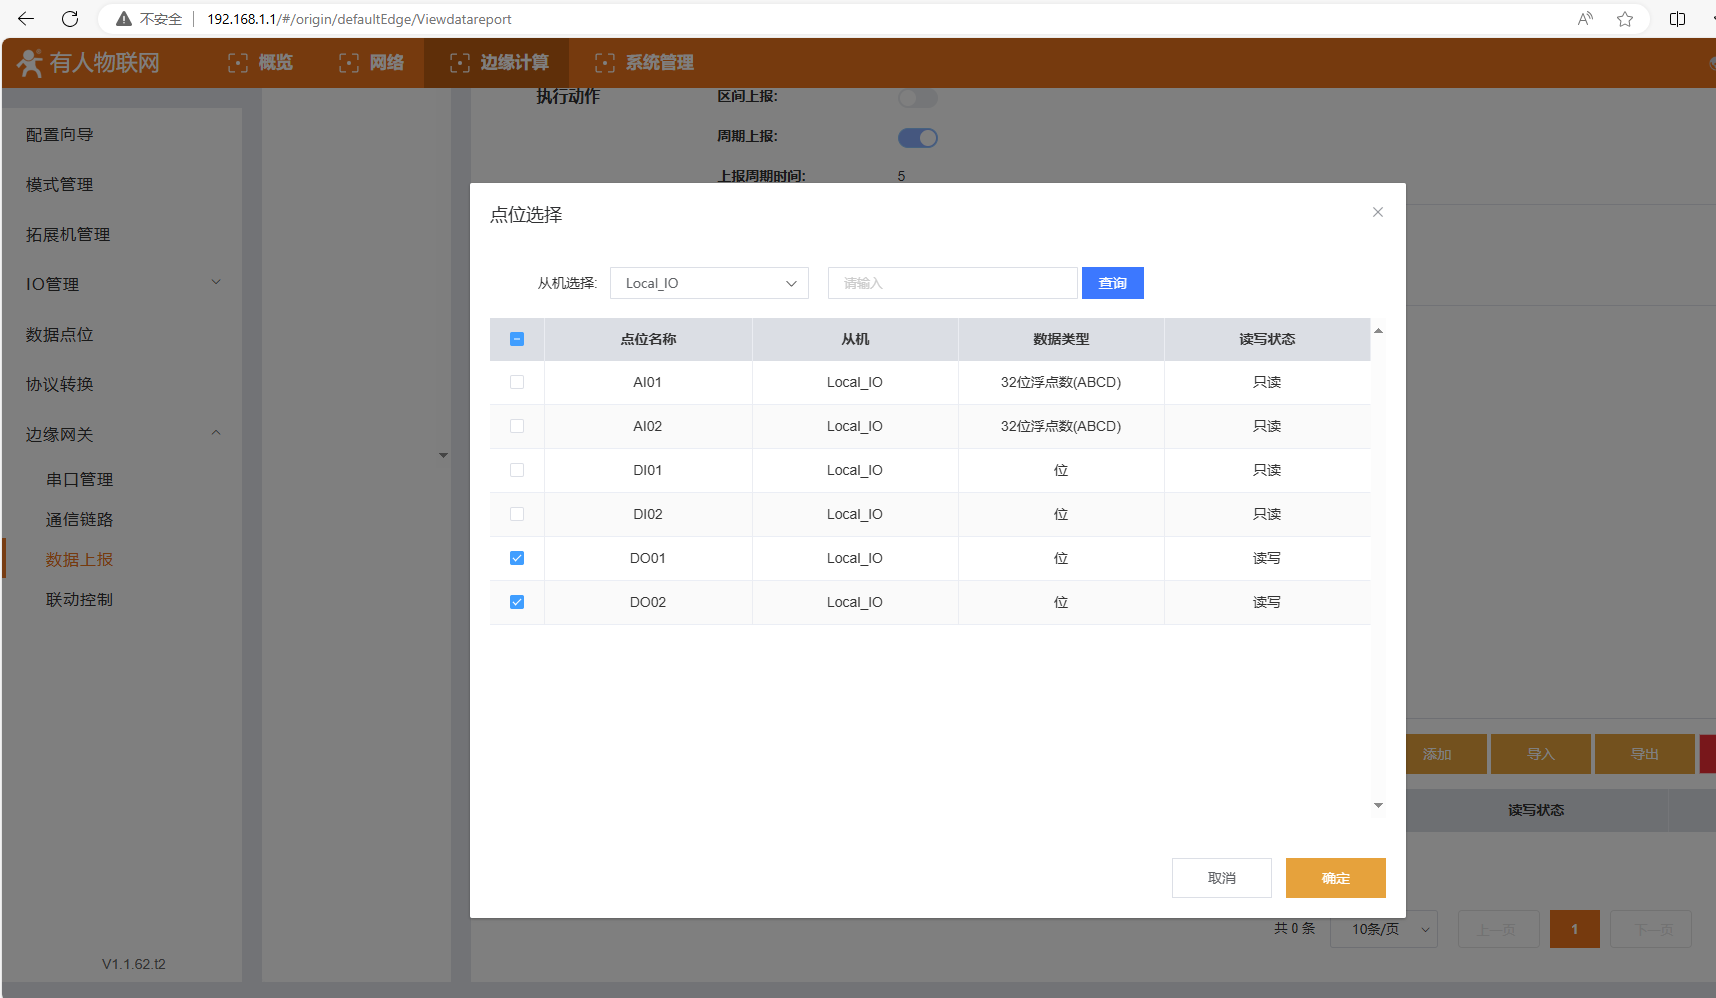Click the read aloud icon in address bar
This screenshot has height=998, width=1716.
click(1585, 19)
